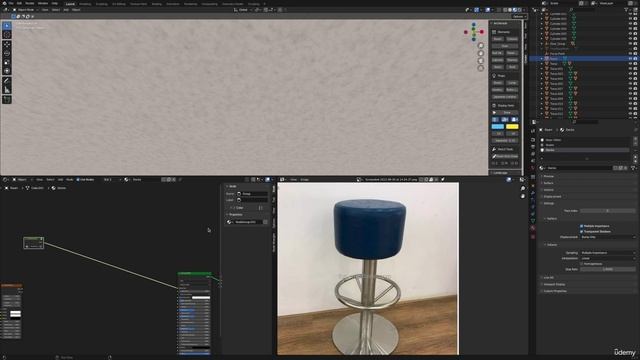Click the Archimesh Door button
640x360 pixels.
pos(505,46)
